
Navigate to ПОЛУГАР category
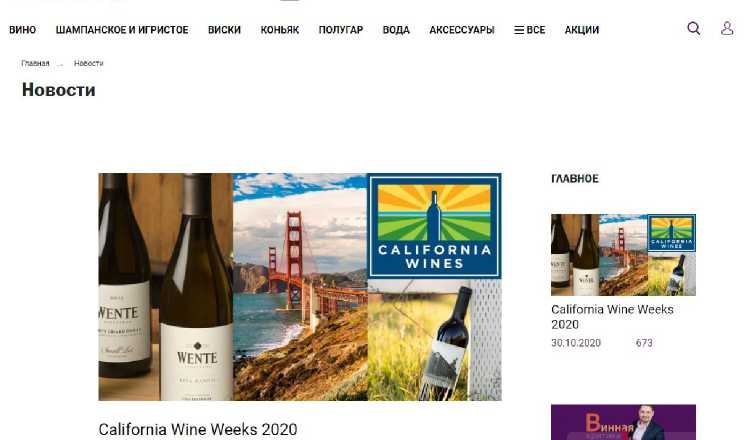click(x=341, y=30)
